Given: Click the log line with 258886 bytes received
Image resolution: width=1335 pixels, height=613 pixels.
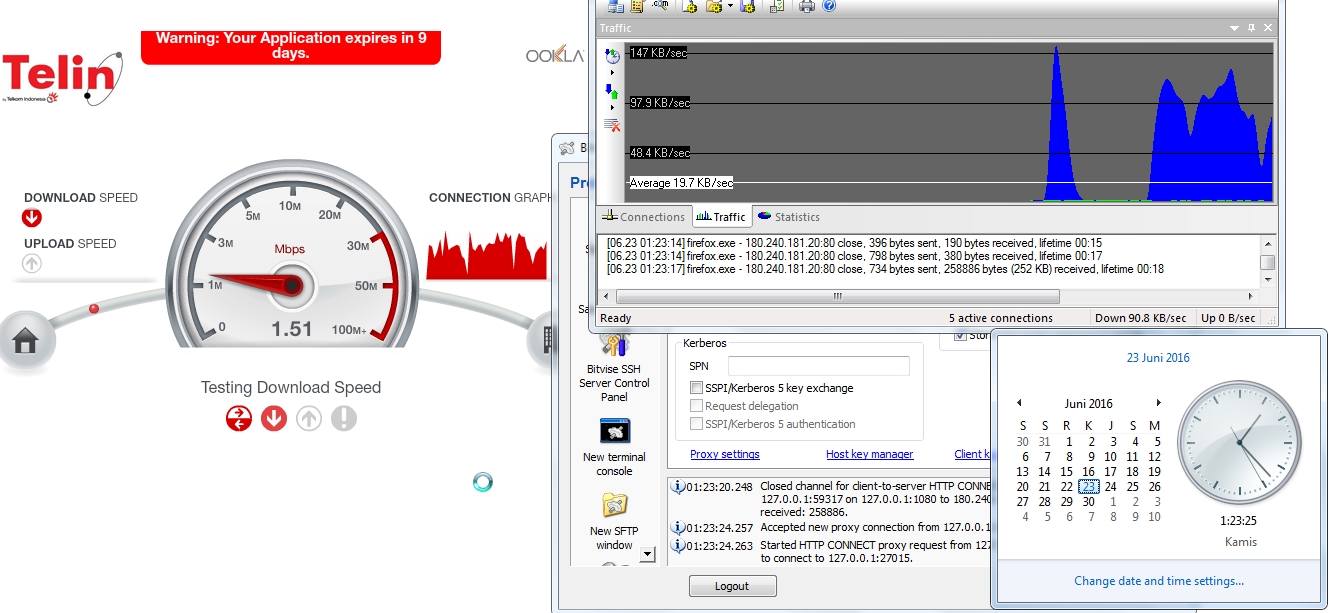Looking at the screenshot, I should tap(885, 269).
